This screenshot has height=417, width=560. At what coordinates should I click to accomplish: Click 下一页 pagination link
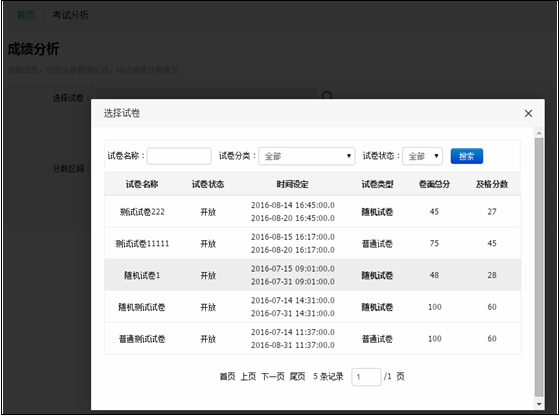(273, 377)
